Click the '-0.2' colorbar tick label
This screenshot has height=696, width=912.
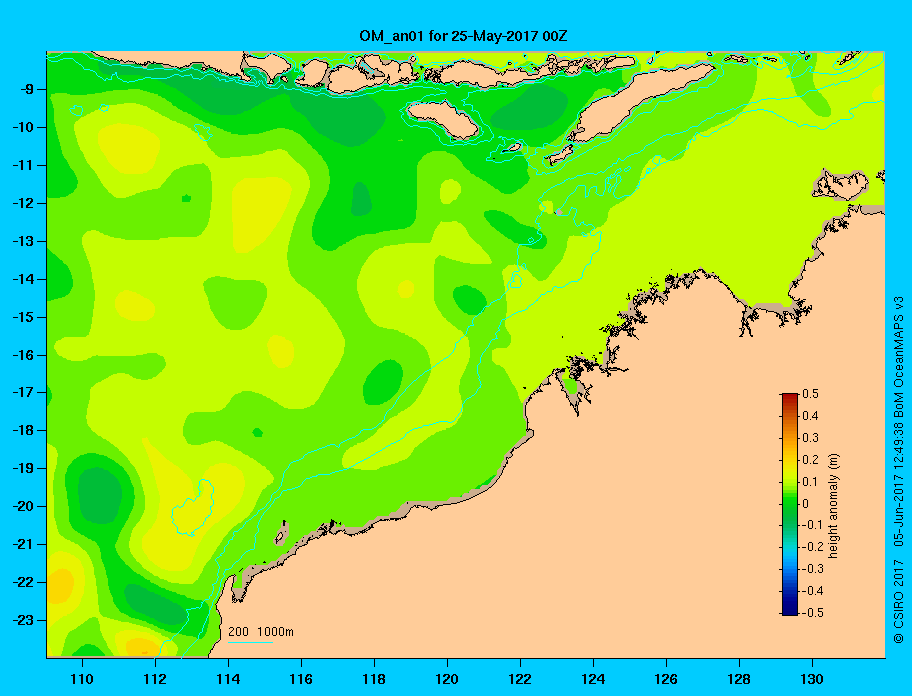tap(813, 547)
